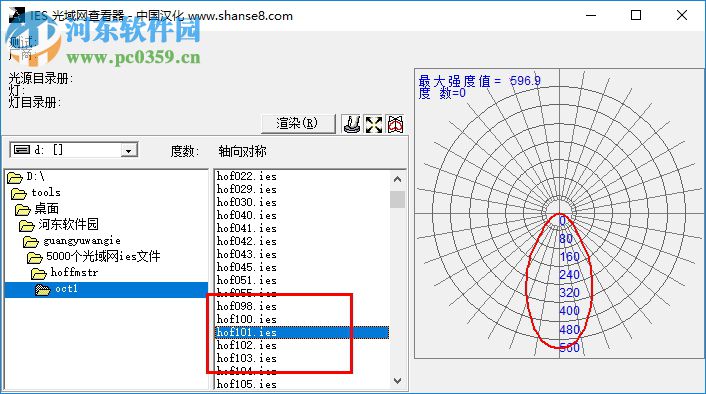Select the D:\ root folder
Viewport: 706px width, 394px height.
coord(27,177)
